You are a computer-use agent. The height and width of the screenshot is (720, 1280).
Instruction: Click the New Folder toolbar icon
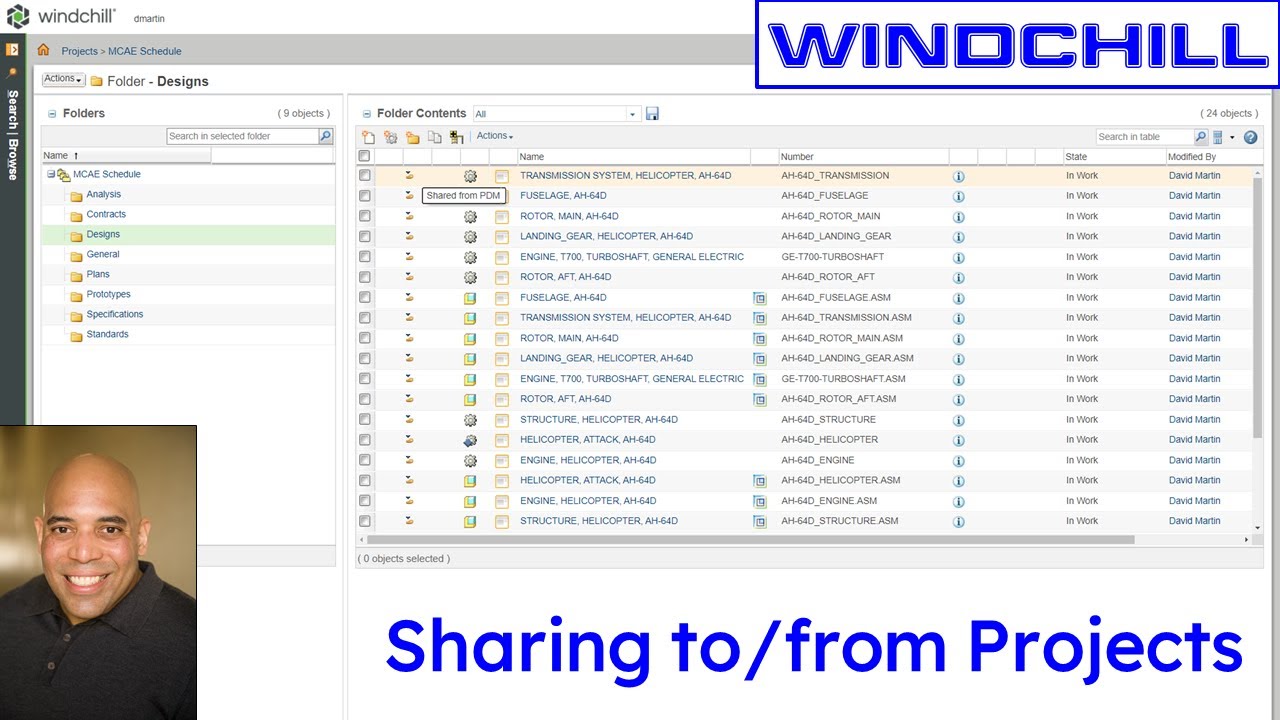[x=412, y=137]
